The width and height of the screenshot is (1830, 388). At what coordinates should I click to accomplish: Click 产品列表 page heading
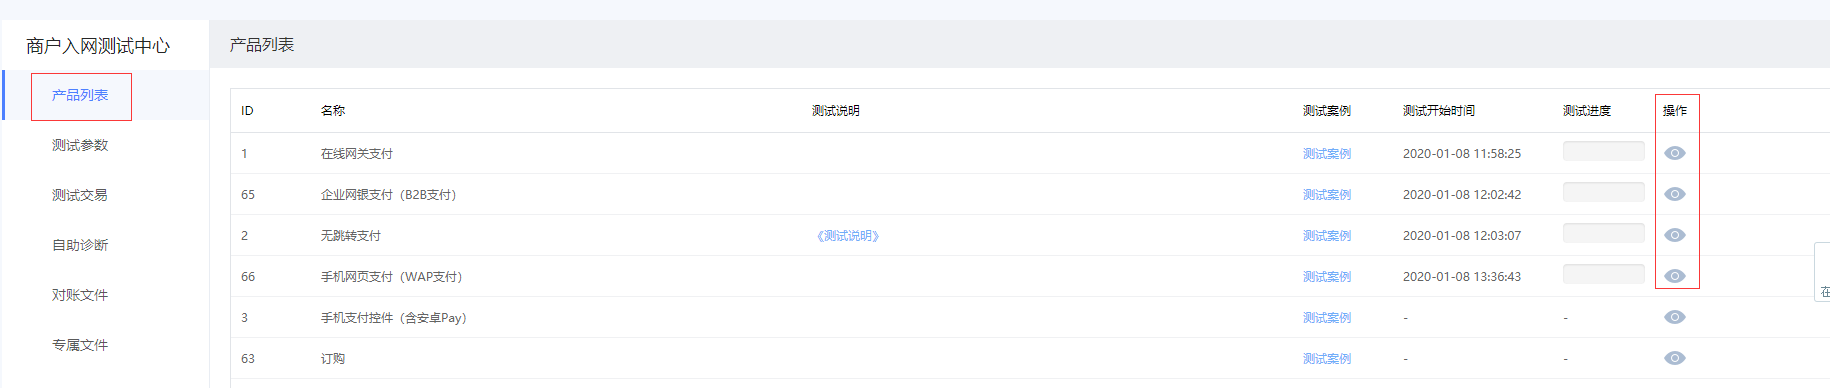click(x=262, y=45)
